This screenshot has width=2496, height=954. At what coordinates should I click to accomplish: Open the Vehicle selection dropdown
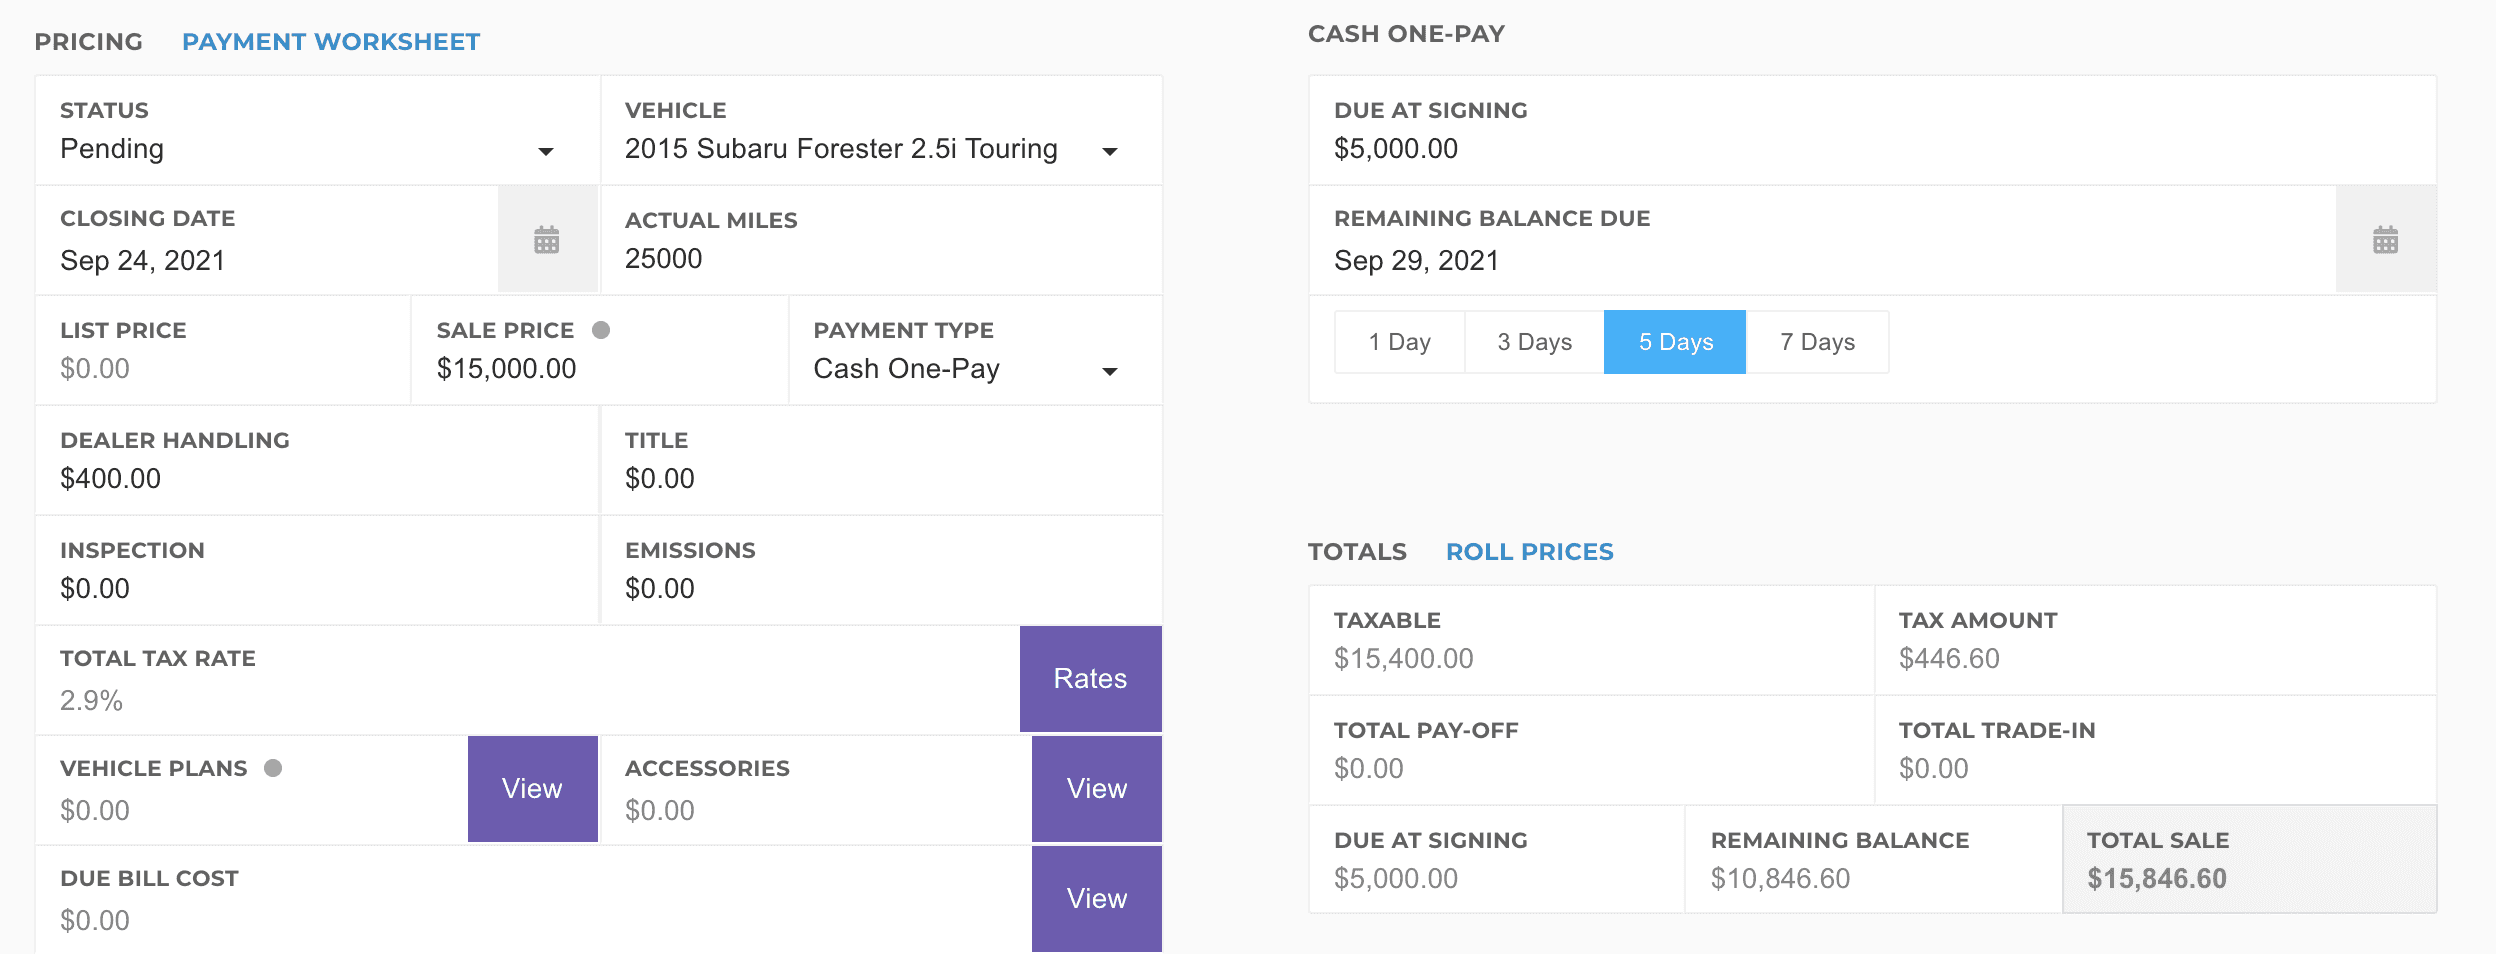click(1109, 151)
